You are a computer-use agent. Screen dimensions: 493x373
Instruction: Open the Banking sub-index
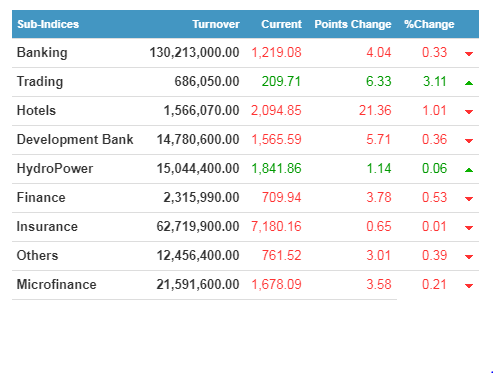coord(42,53)
